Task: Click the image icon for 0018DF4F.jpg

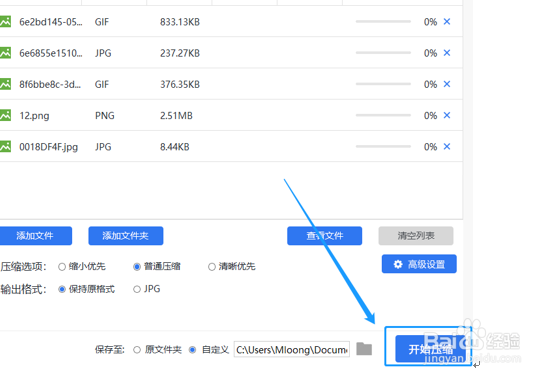Action: point(5,146)
